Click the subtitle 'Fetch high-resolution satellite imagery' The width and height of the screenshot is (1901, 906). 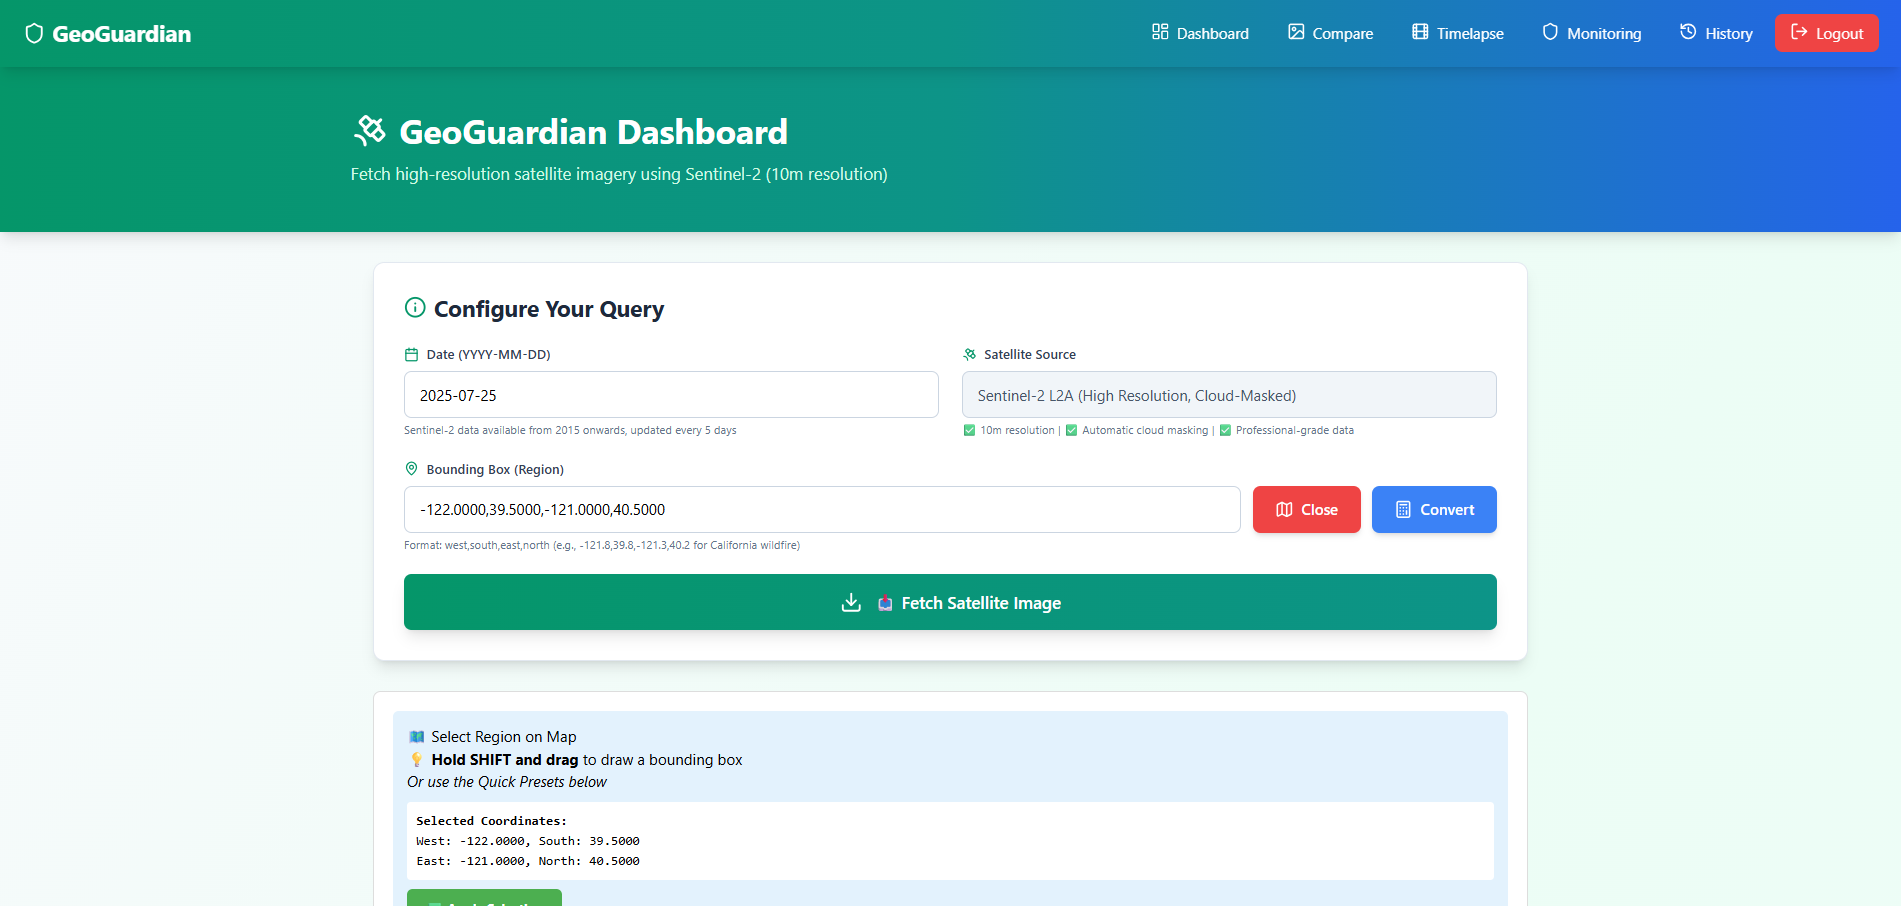pos(619,174)
